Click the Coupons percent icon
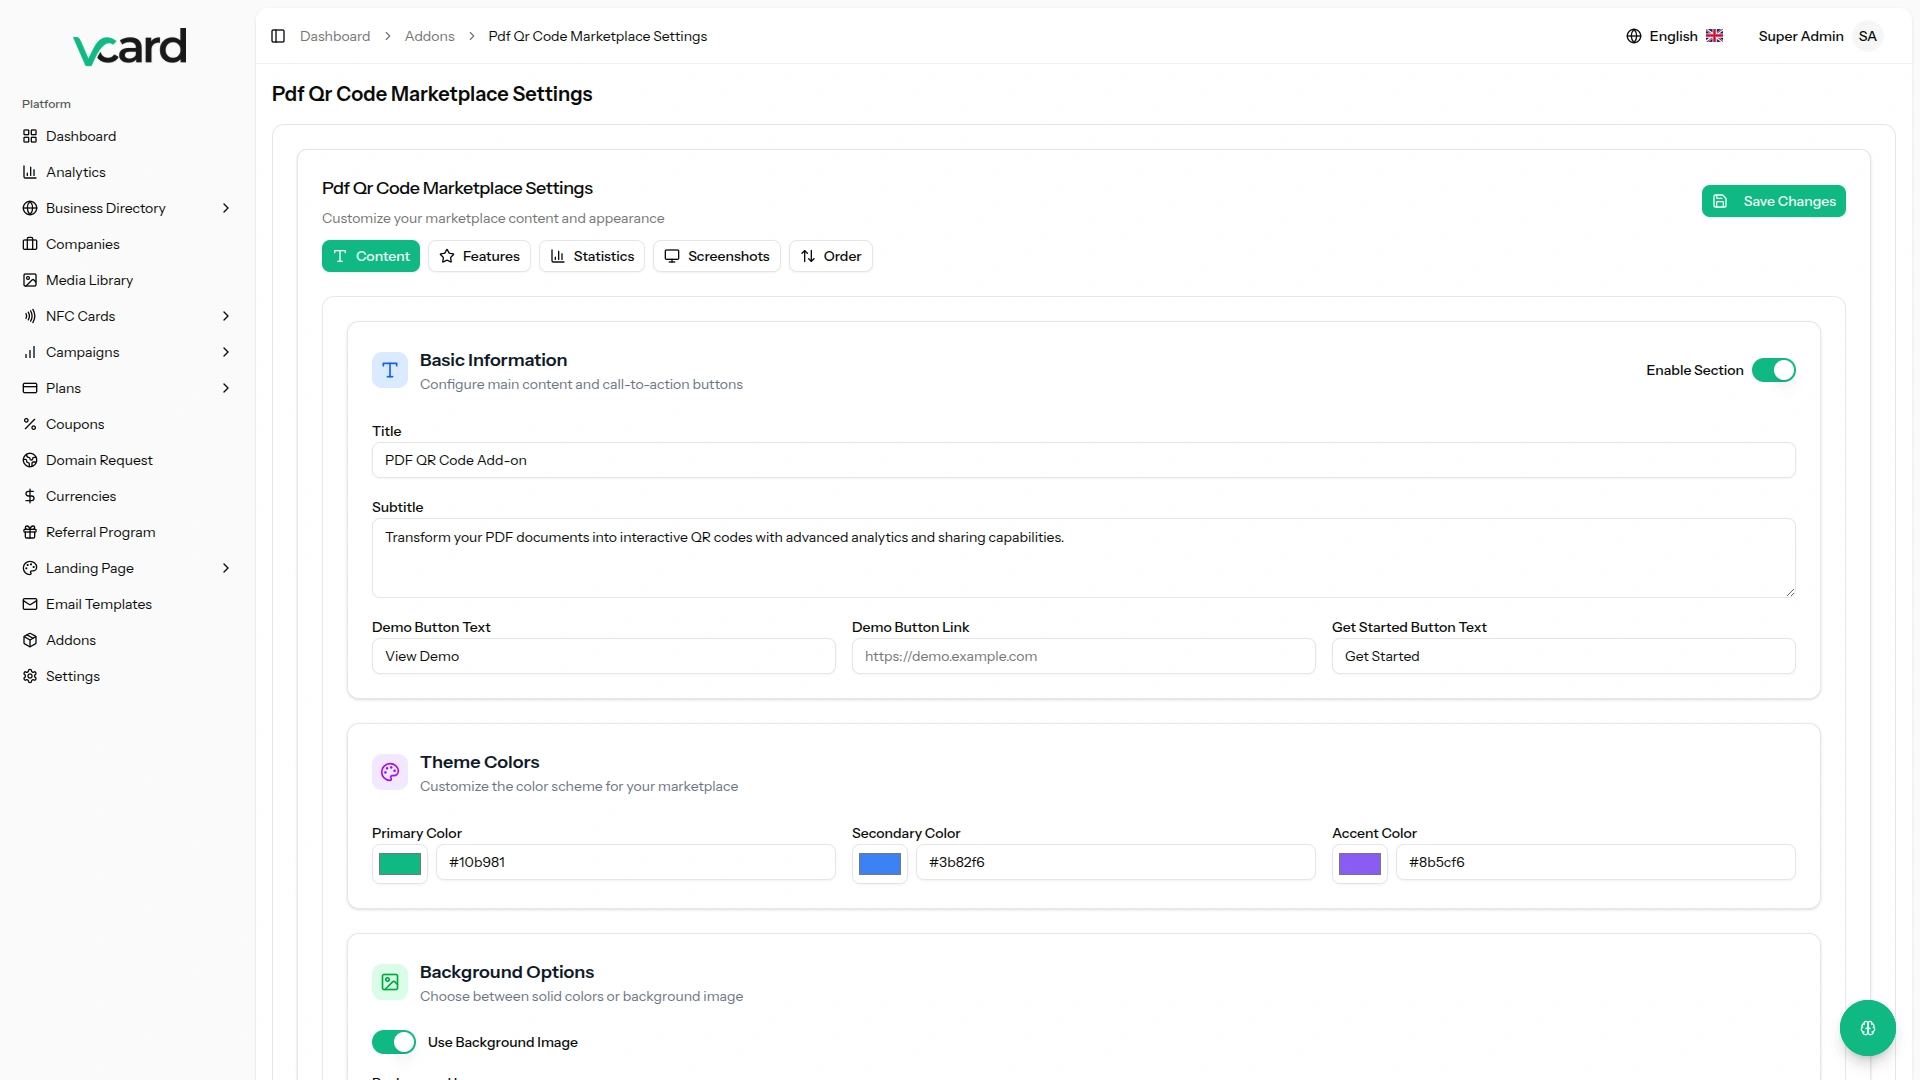 [30, 424]
